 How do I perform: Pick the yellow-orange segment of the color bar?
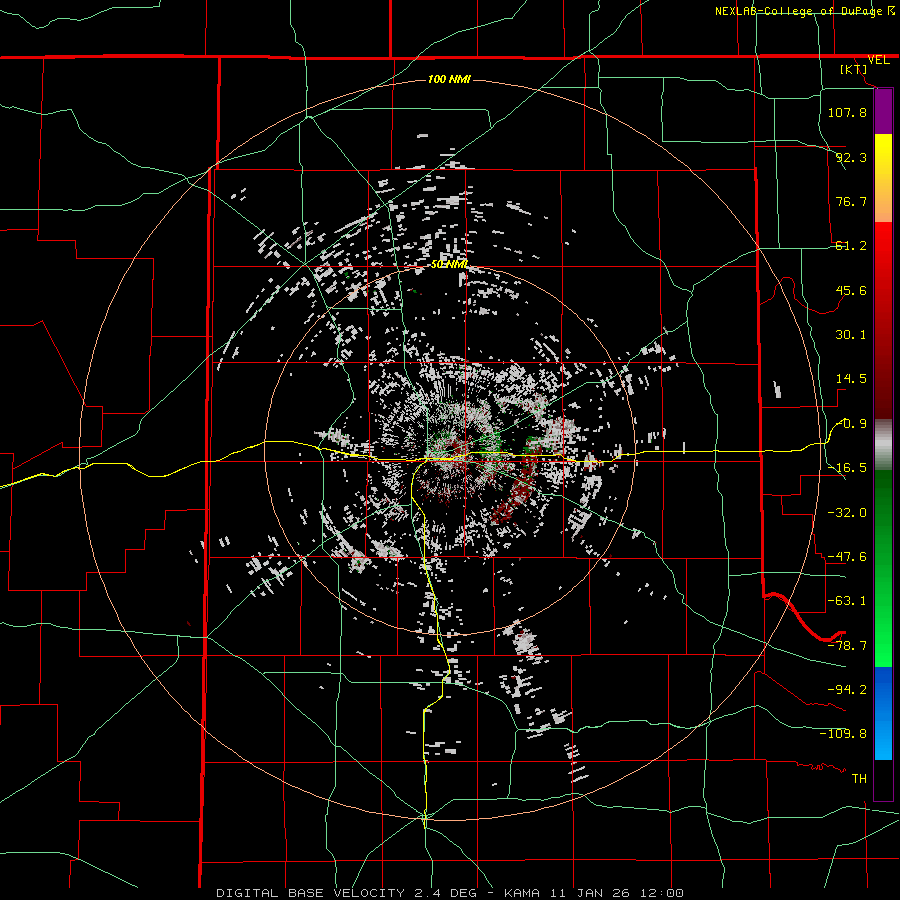pyautogui.click(x=883, y=178)
